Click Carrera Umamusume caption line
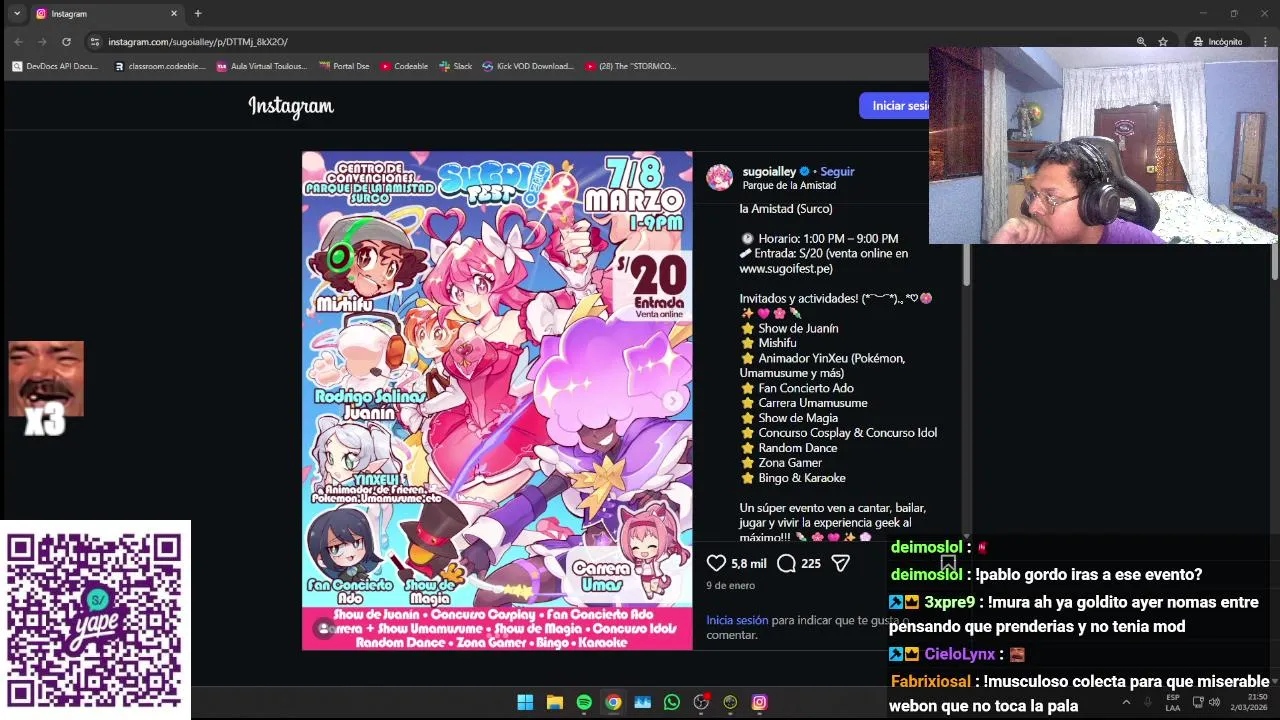 (x=813, y=403)
